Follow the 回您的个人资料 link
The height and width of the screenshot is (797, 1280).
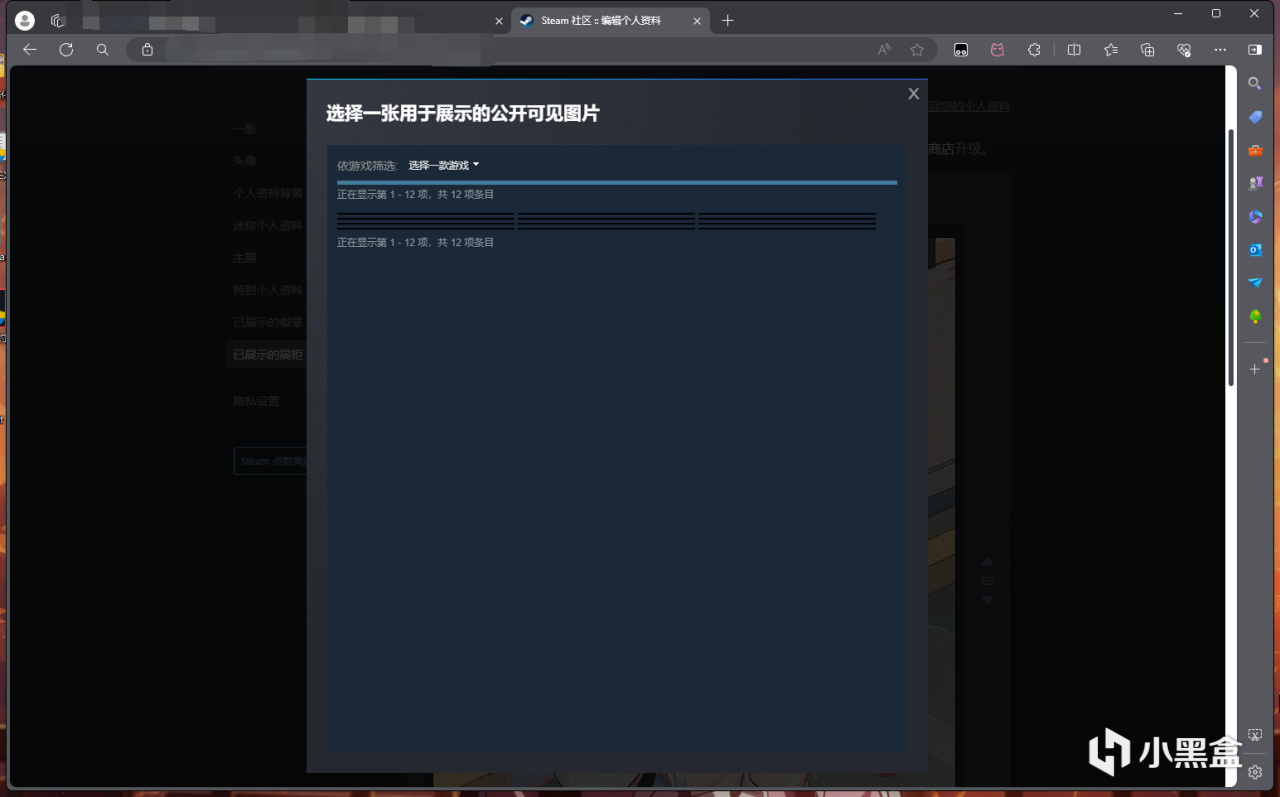[968, 106]
